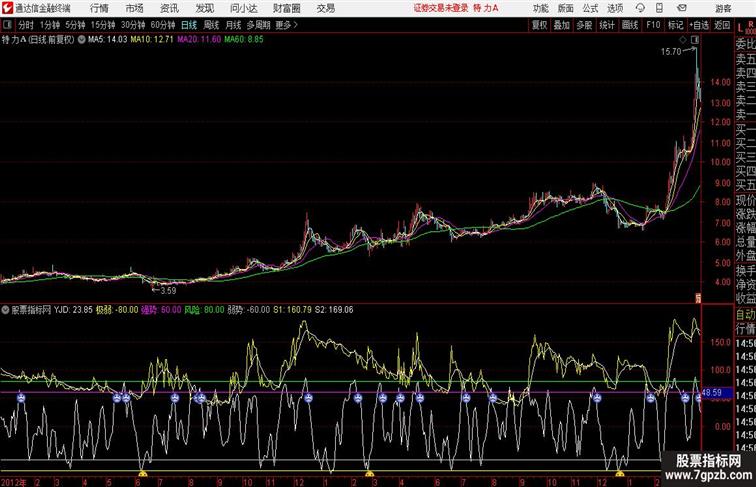Click the 证券交易未登录 login status
This screenshot has width=756, height=487.
coord(441,8)
